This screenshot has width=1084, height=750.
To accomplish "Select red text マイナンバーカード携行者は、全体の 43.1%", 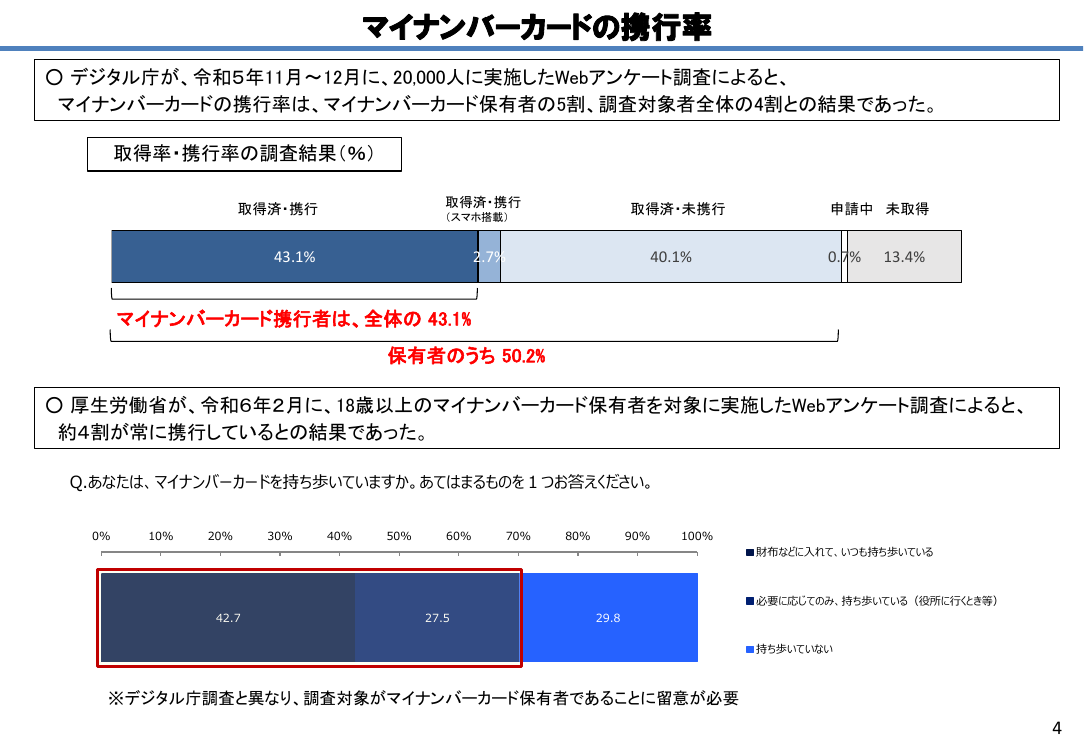I will click(x=294, y=319).
